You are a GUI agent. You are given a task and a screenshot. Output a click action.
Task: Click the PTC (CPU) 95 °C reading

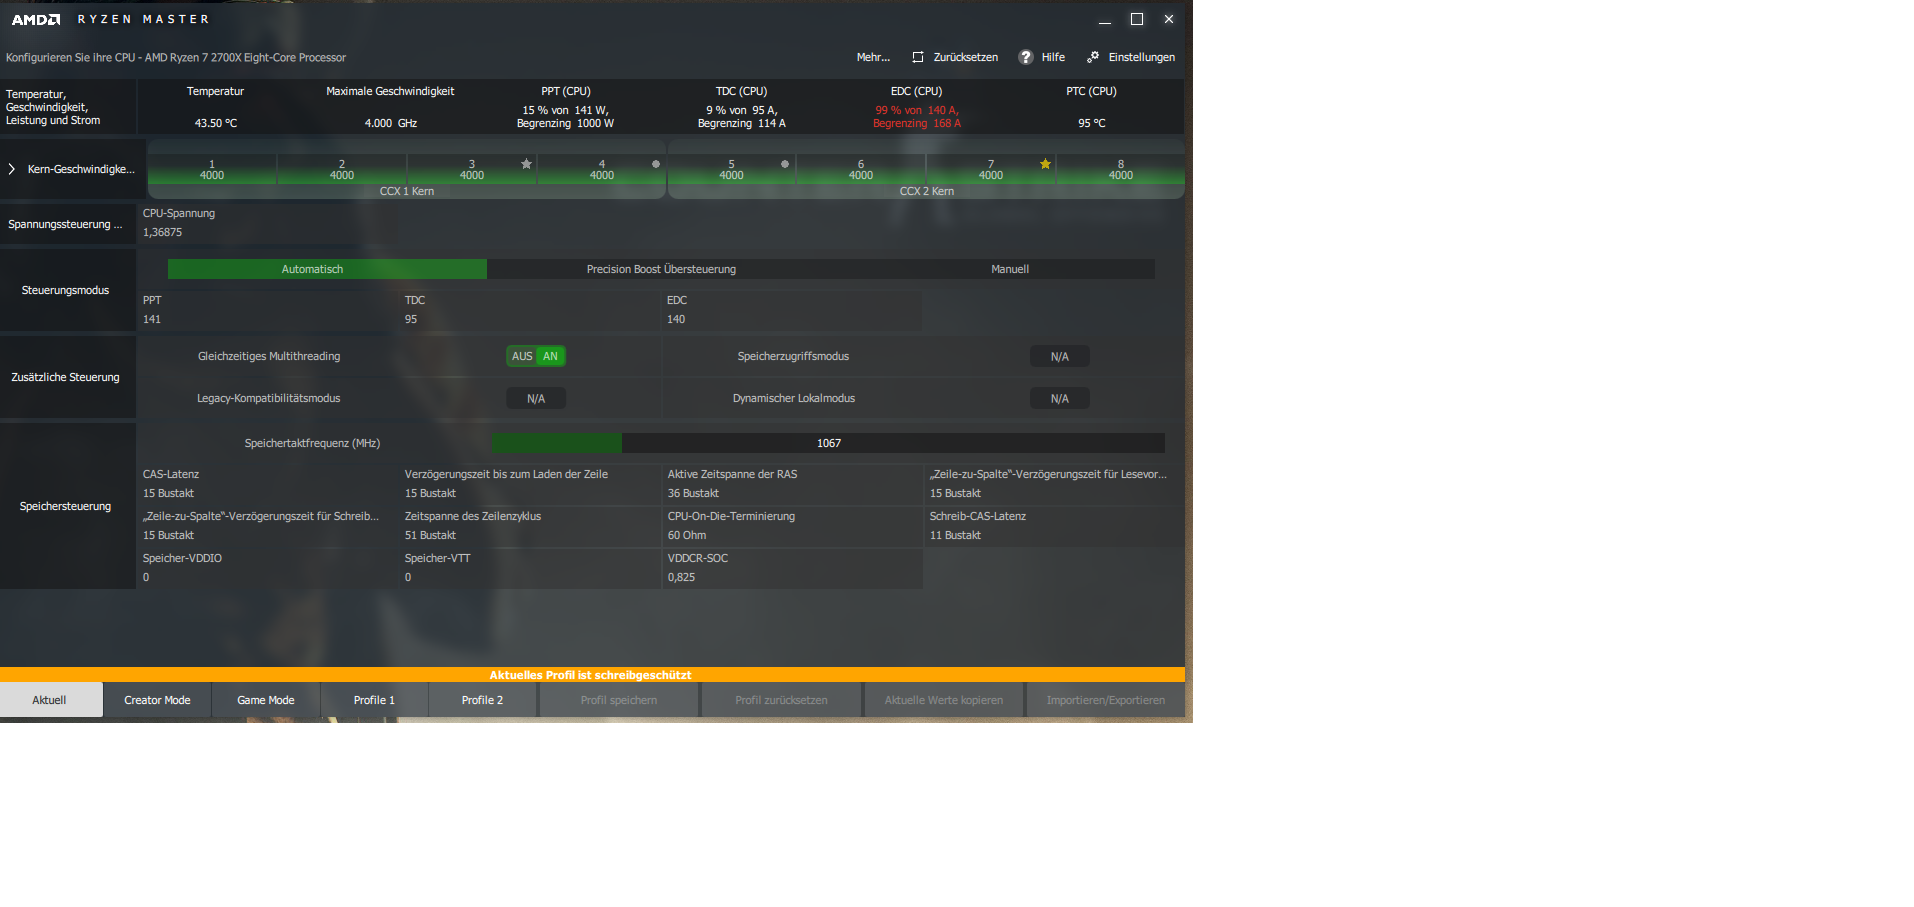tap(1092, 123)
